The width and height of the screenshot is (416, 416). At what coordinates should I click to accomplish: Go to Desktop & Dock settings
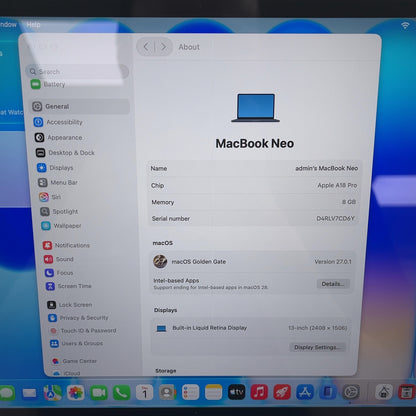pyautogui.click(x=65, y=153)
